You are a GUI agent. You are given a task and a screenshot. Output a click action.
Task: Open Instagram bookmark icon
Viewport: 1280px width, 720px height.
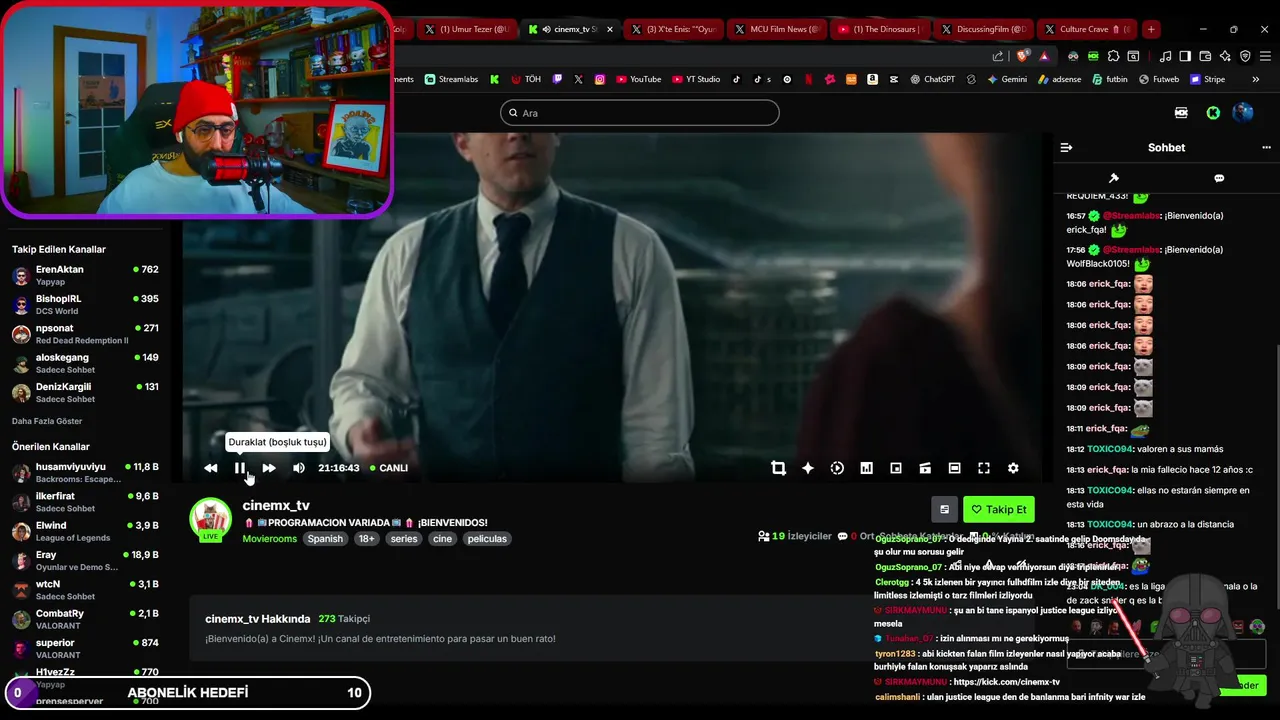pyautogui.click(x=600, y=79)
